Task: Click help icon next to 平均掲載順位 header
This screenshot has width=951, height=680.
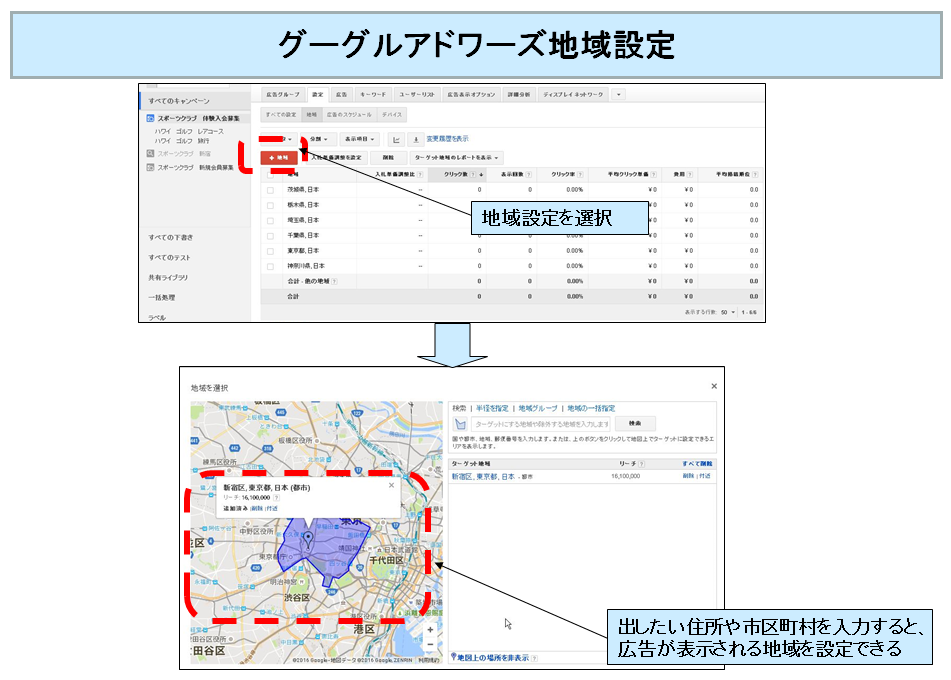Action: [x=755, y=175]
